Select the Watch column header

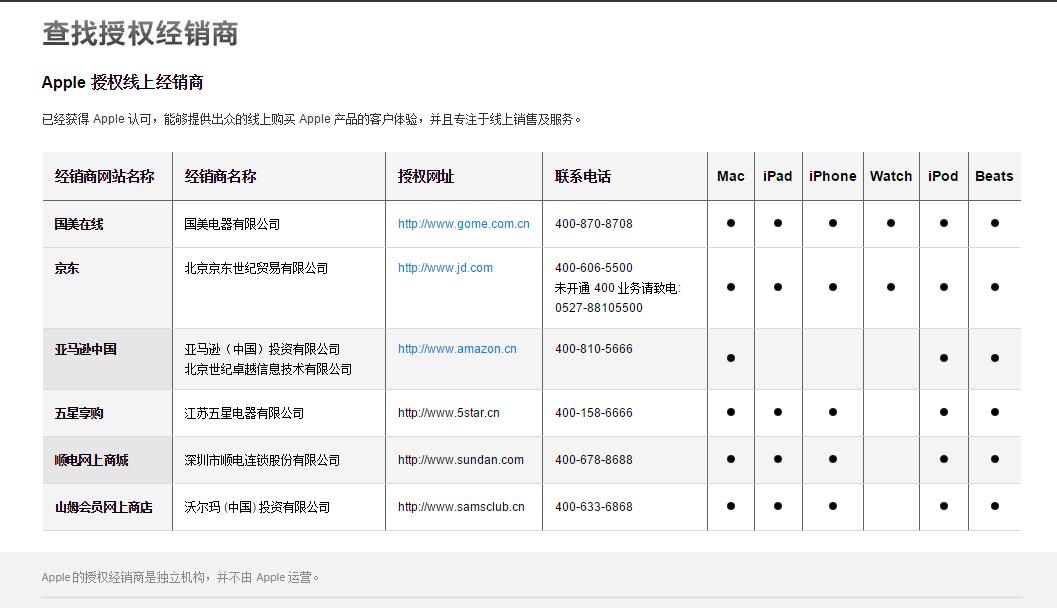click(x=889, y=176)
